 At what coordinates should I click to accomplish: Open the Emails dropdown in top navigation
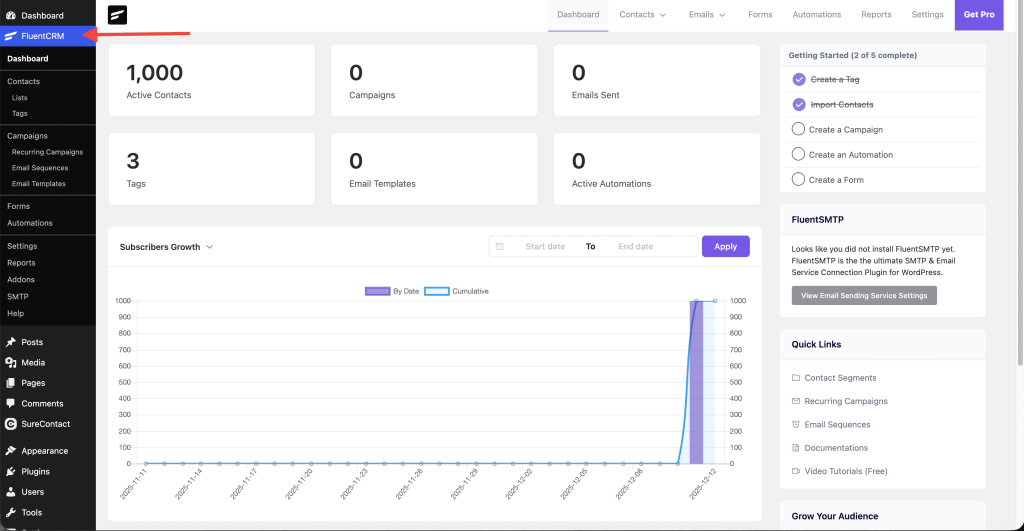coord(707,15)
